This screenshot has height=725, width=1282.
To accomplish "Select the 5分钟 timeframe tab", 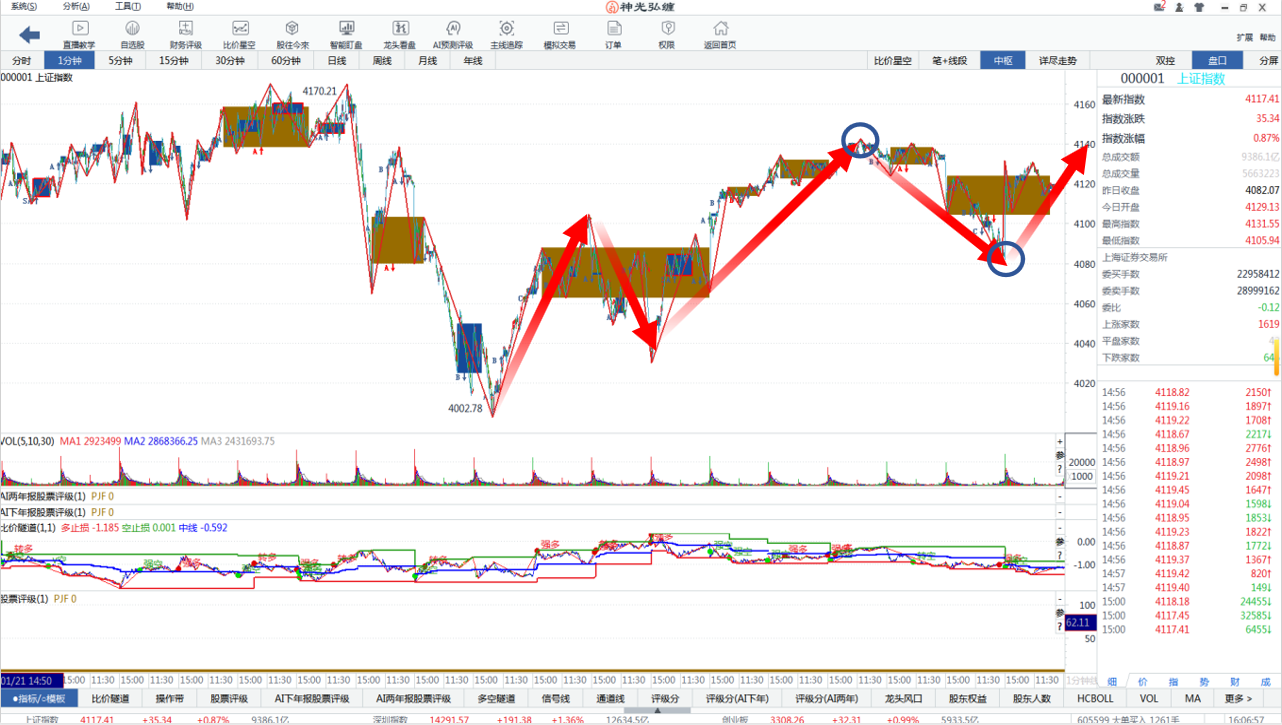I will coord(121,61).
